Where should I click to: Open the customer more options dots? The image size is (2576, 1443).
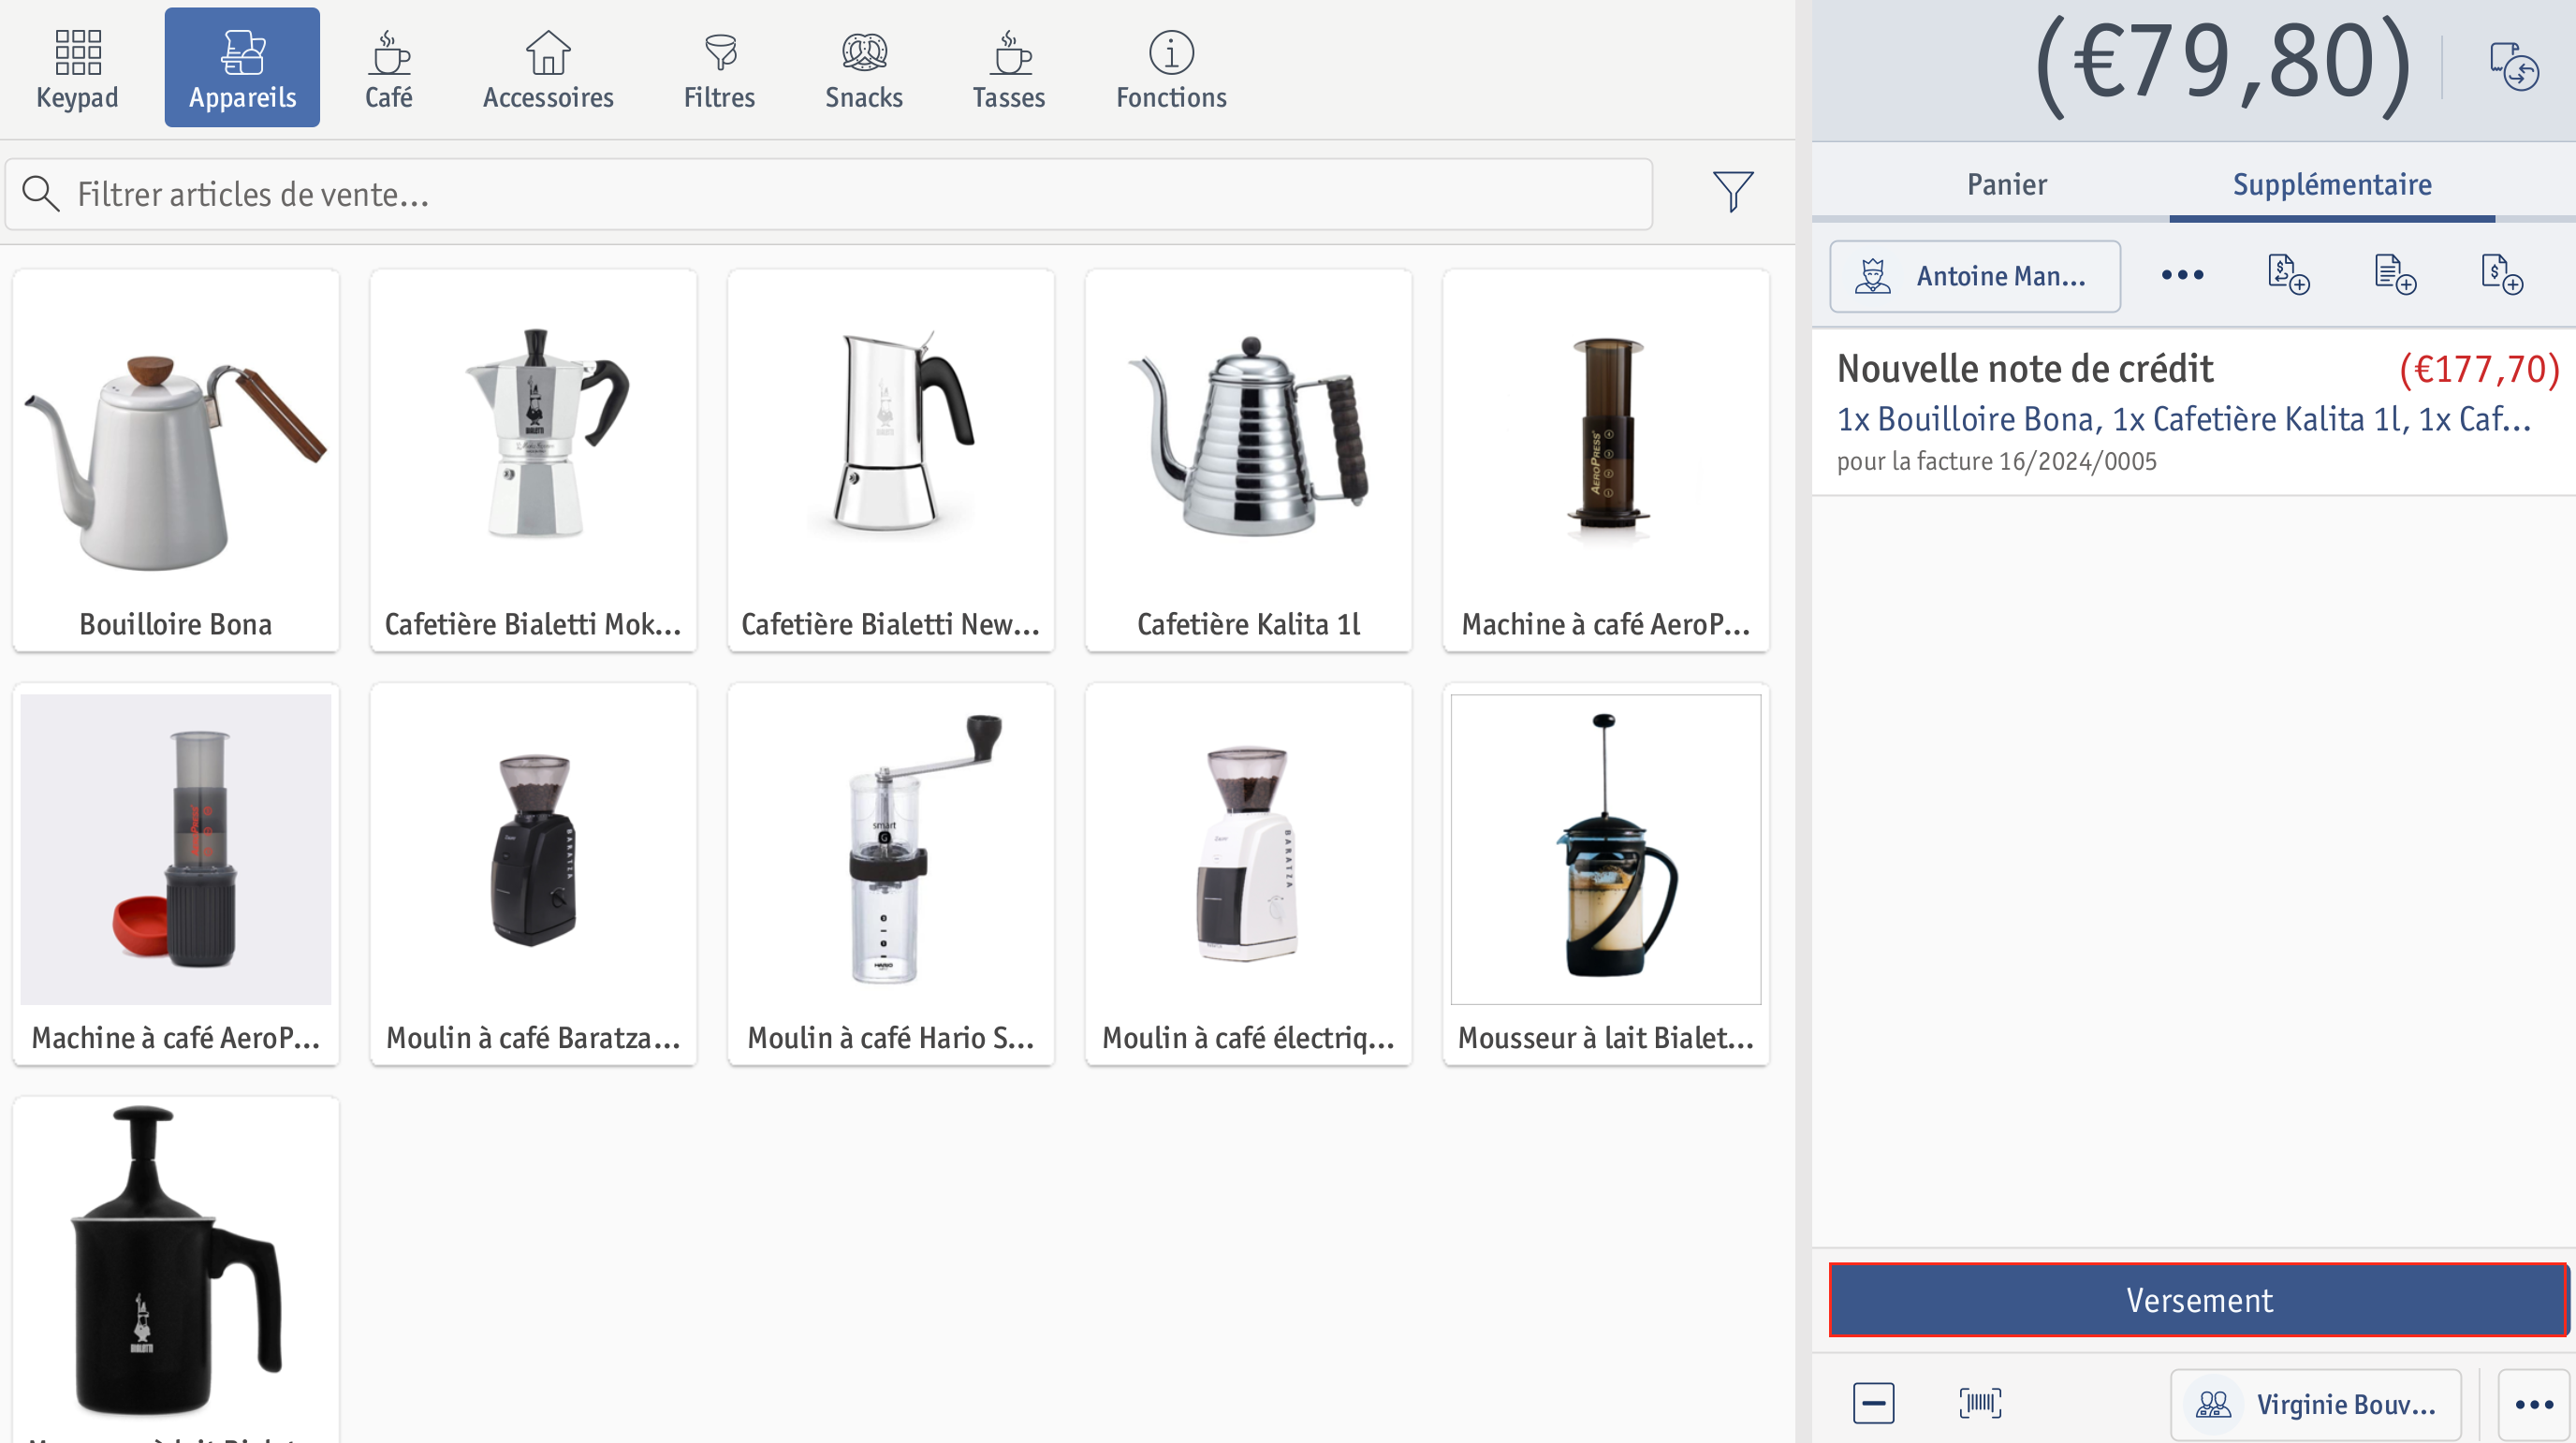pos(2182,275)
